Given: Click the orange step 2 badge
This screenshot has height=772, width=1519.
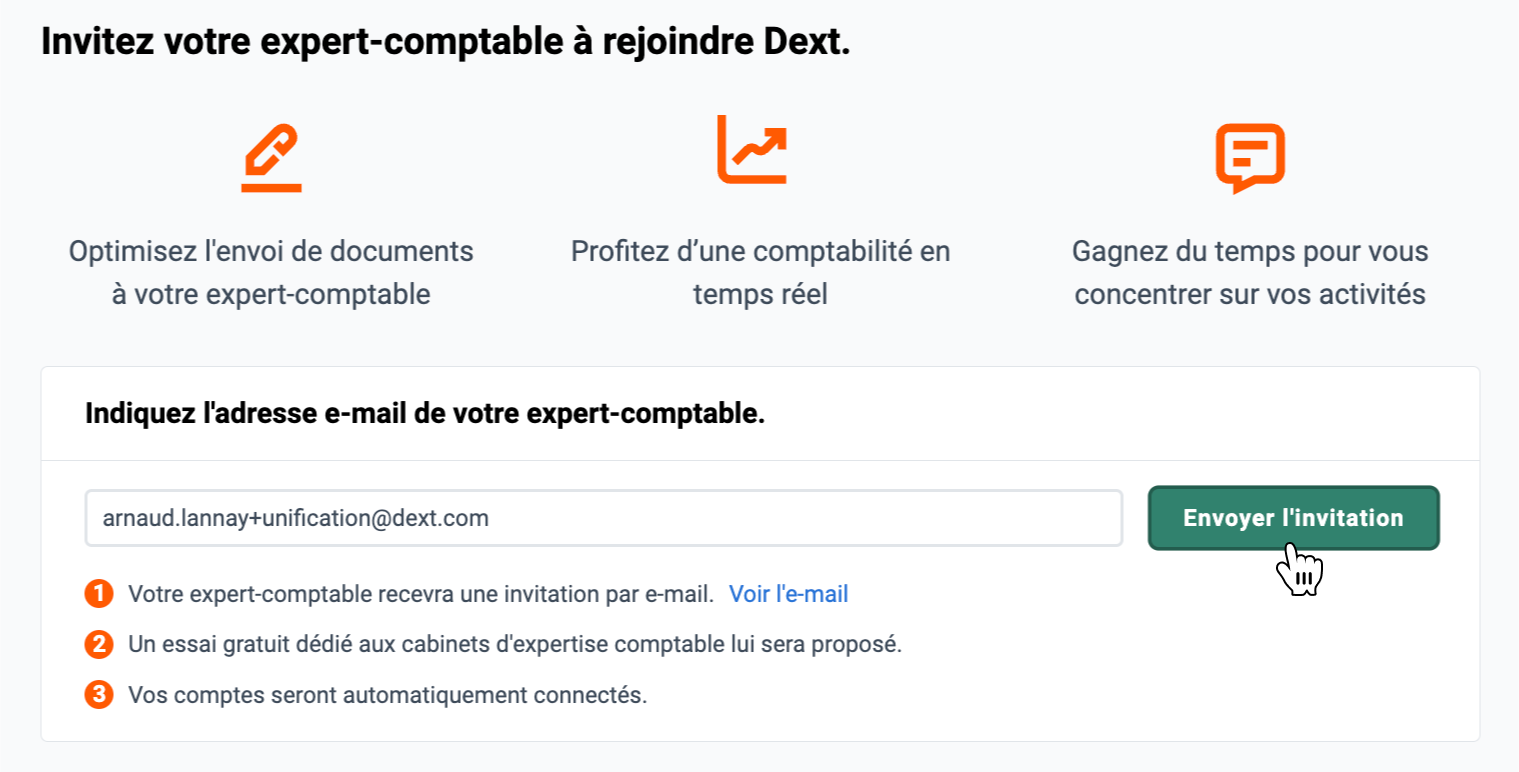Looking at the screenshot, I should click(x=99, y=644).
